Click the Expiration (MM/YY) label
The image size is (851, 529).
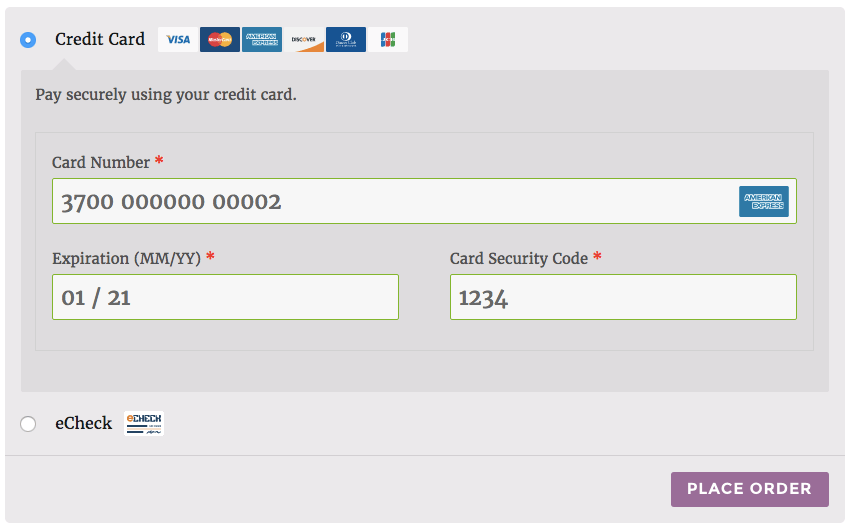click(127, 258)
